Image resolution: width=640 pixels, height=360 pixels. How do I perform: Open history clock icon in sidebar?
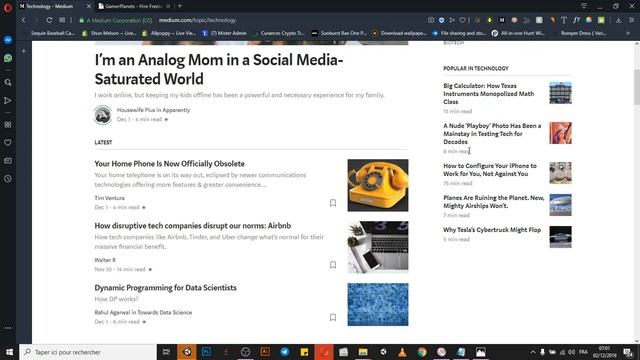tap(8, 178)
